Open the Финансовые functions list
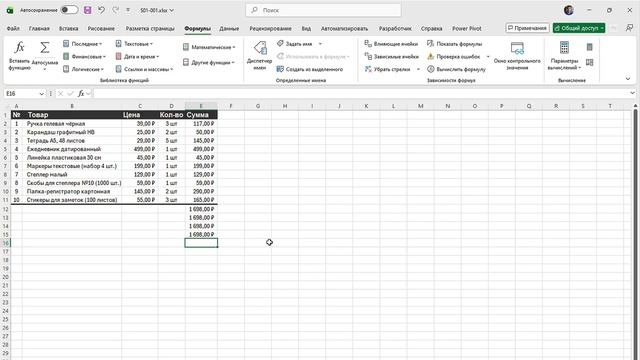This screenshot has width=640, height=360. pos(84,56)
